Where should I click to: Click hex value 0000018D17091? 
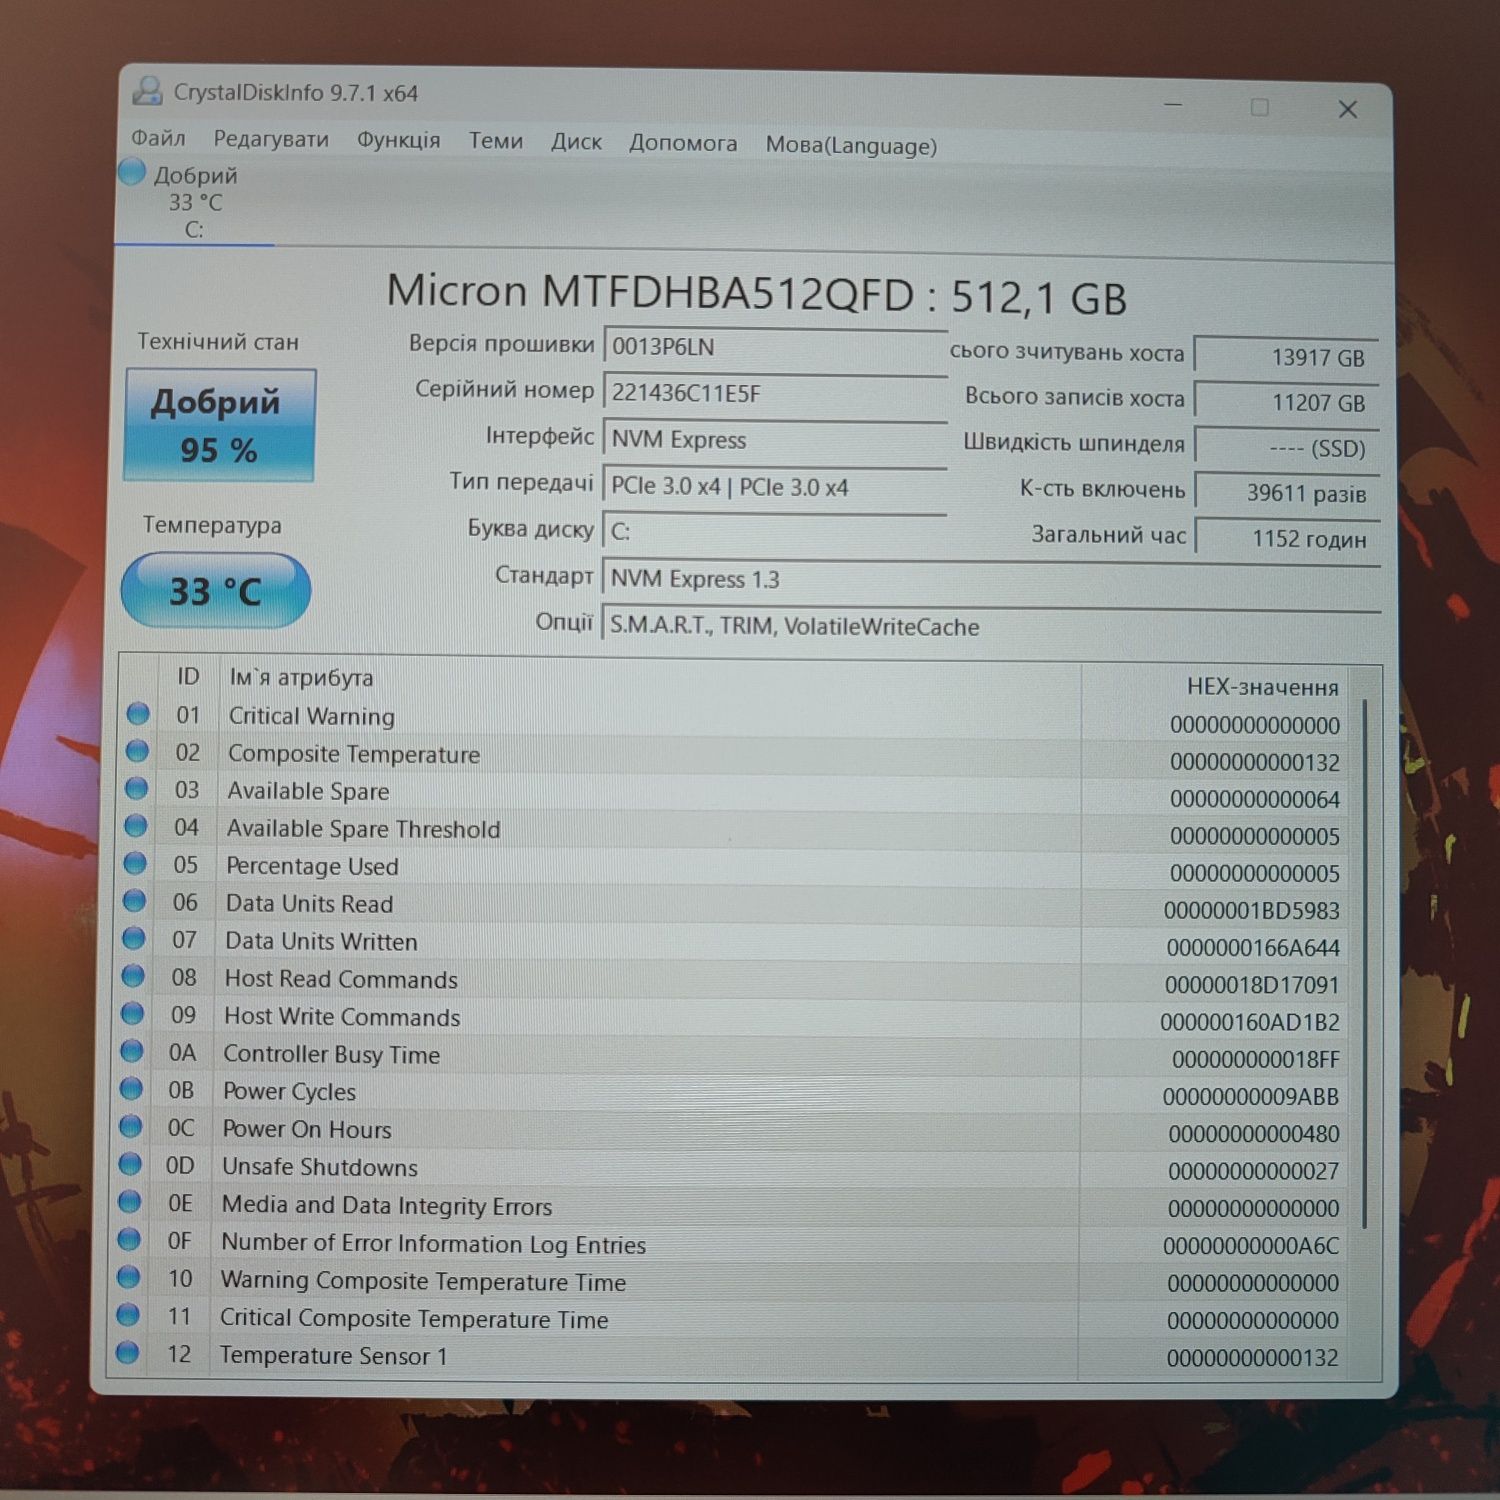1251,985
